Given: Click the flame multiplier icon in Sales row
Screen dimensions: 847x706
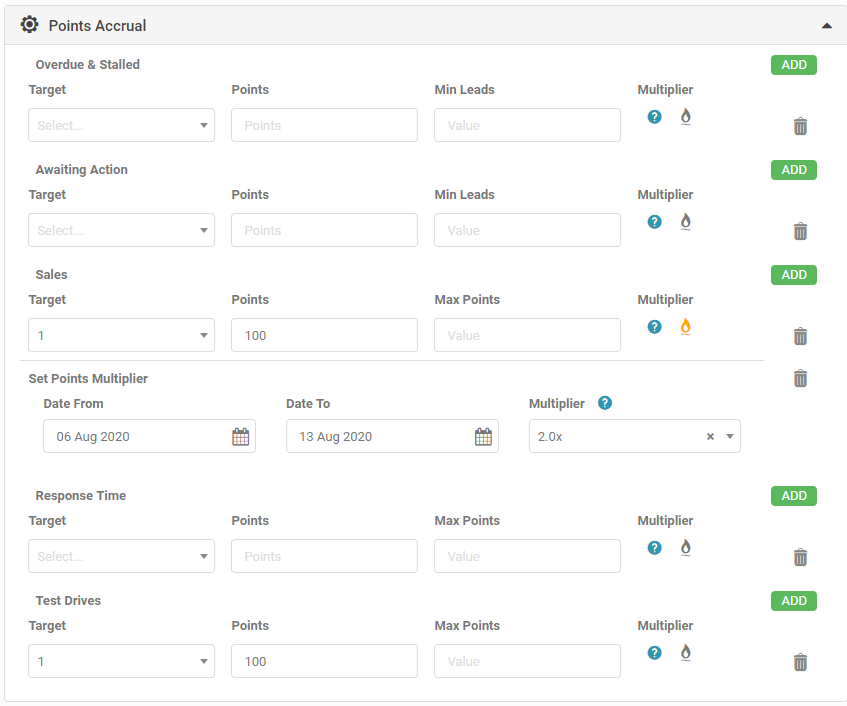Looking at the screenshot, I should pyautogui.click(x=685, y=326).
